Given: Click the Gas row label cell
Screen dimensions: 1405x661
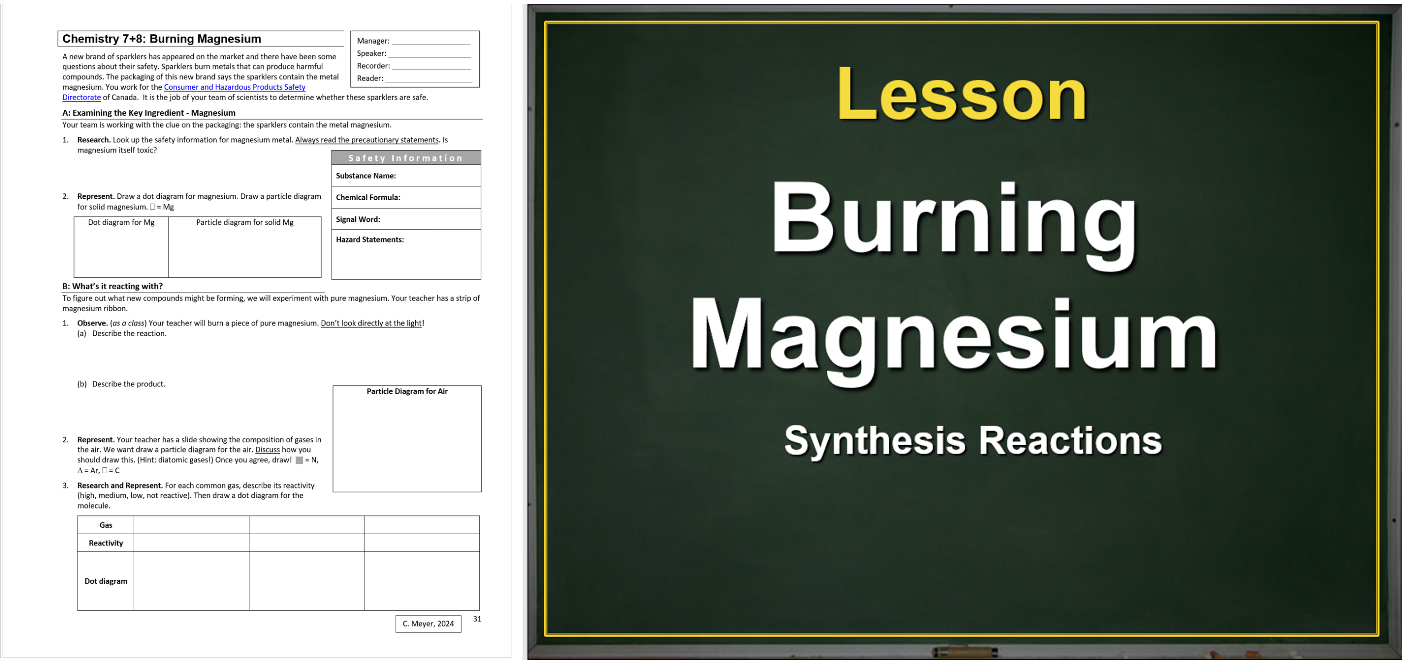Looking at the screenshot, I should point(105,525).
